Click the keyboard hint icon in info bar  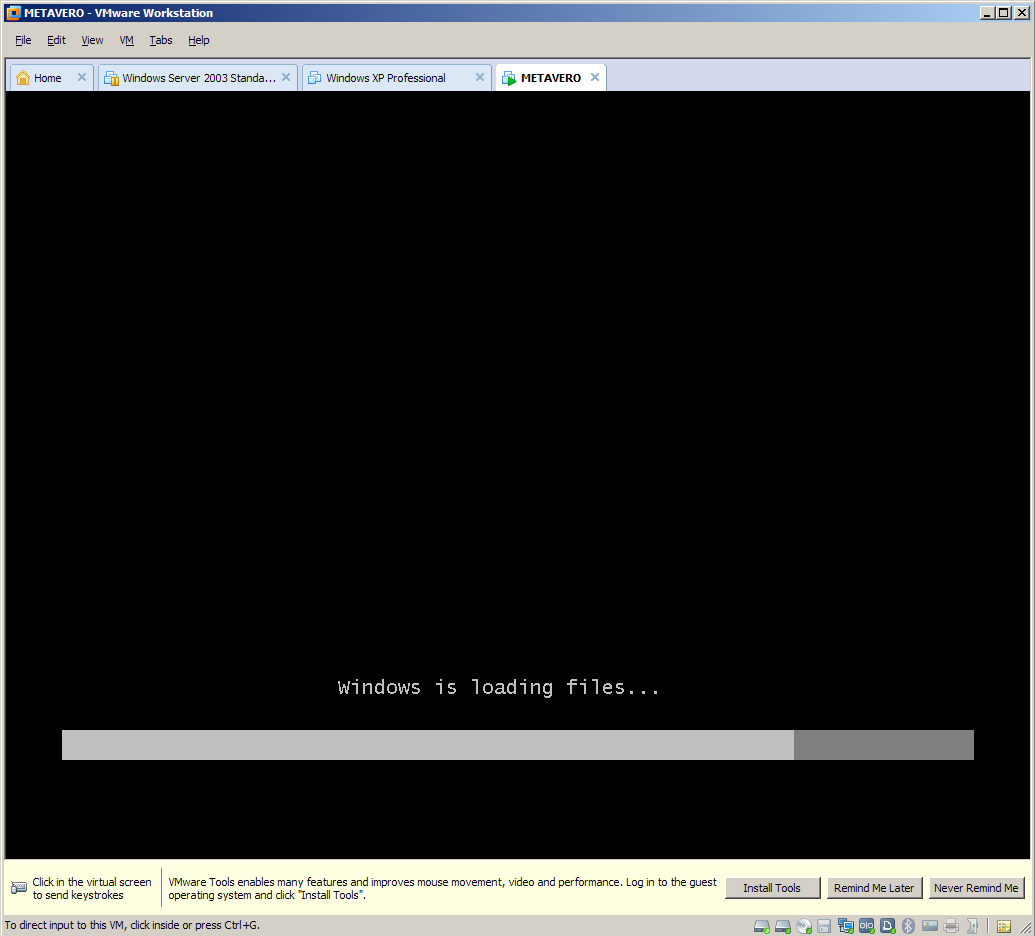[x=19, y=888]
